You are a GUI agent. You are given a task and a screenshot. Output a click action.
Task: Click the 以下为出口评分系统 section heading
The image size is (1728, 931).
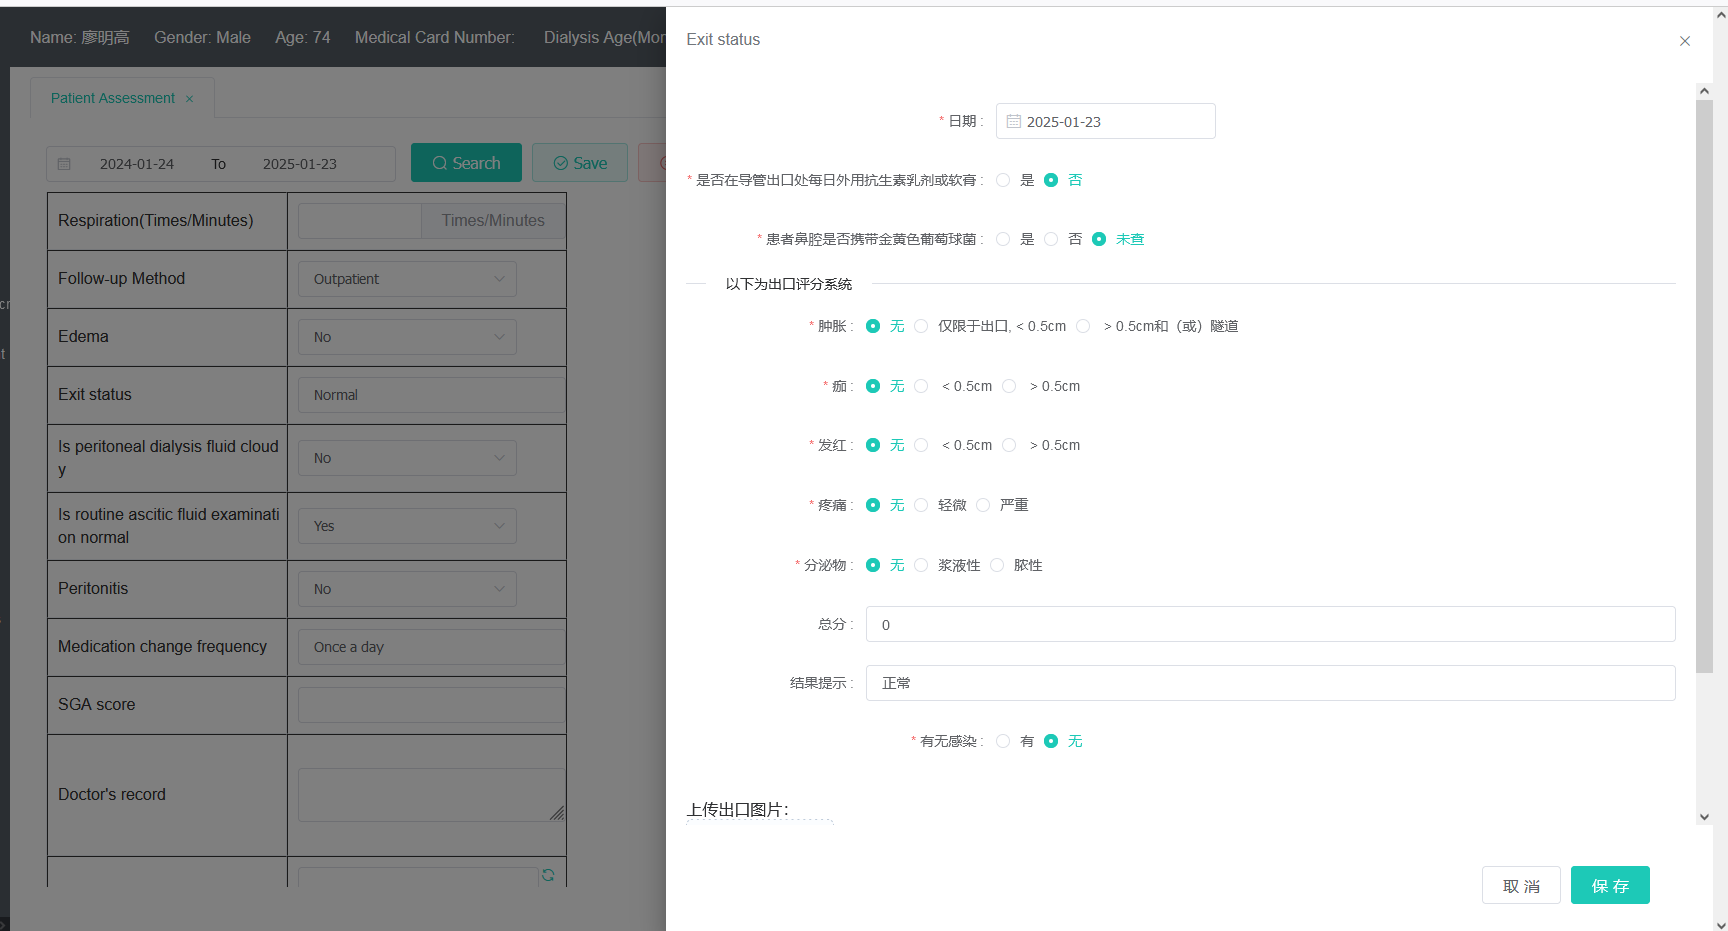click(x=789, y=284)
